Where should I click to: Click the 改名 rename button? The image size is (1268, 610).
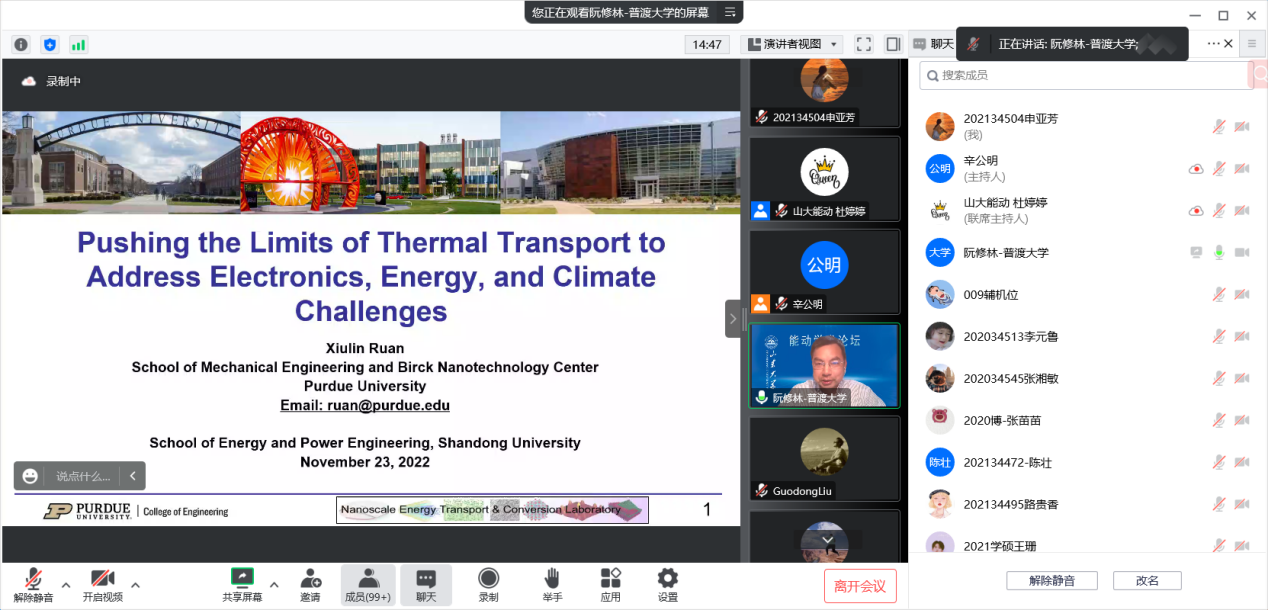[x=1147, y=581]
